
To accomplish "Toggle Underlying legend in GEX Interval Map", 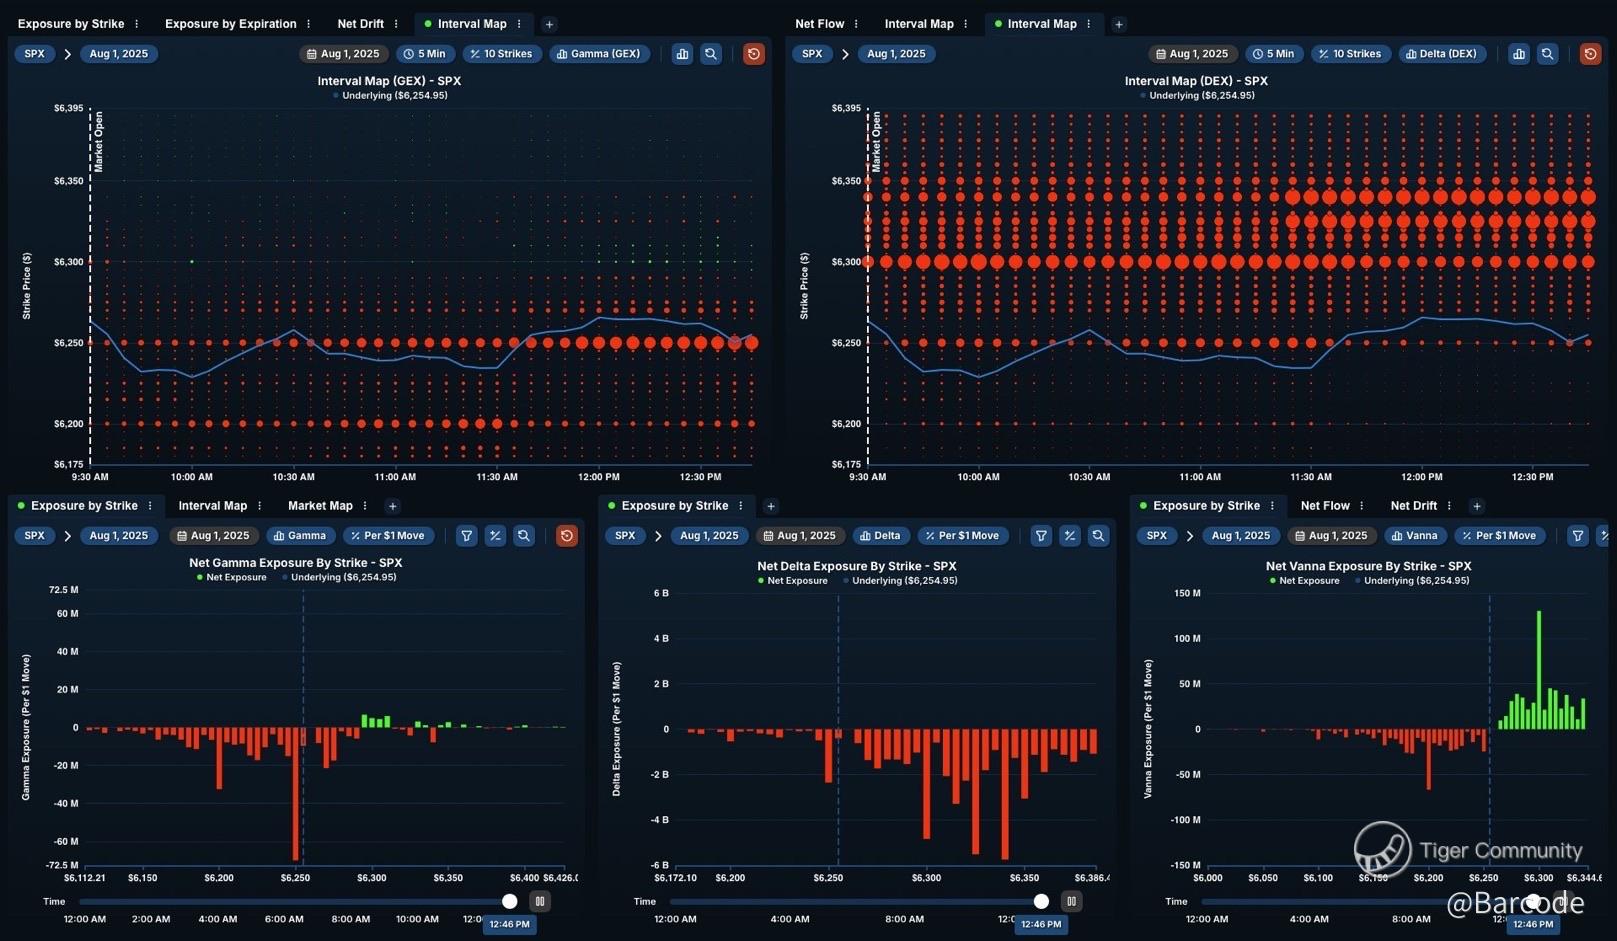I will point(394,96).
